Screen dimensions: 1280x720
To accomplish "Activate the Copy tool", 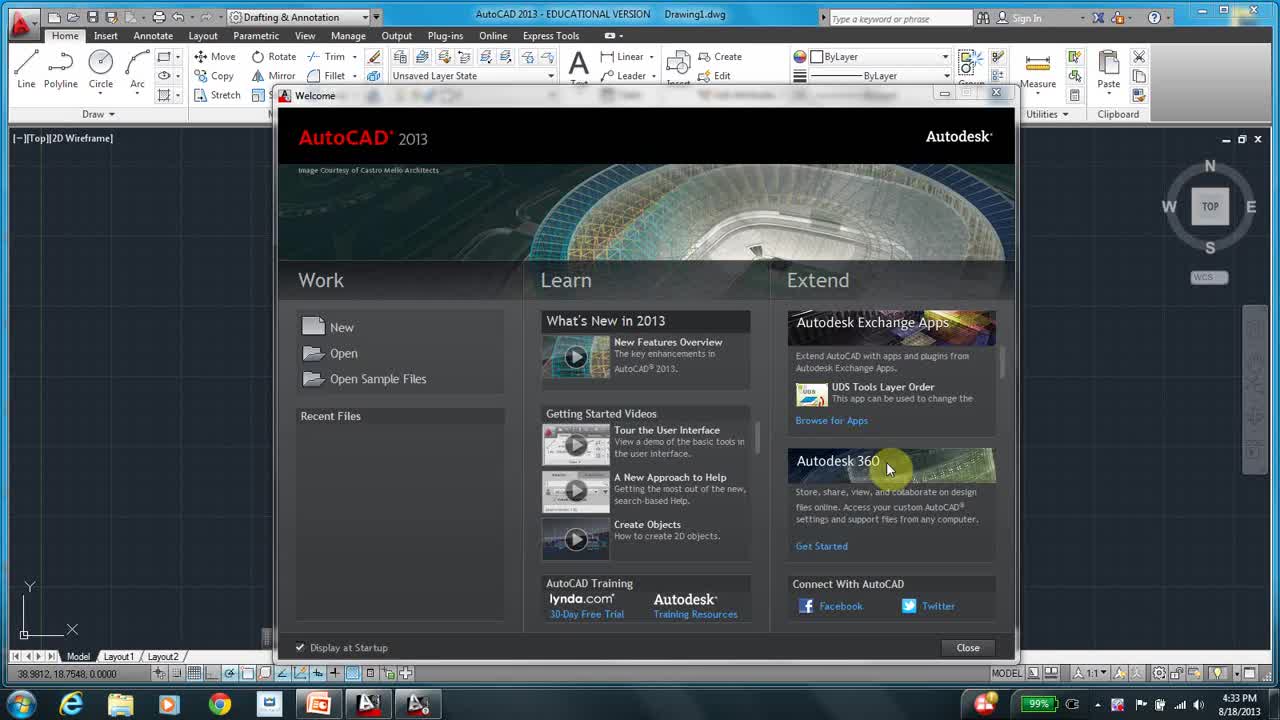I will pyautogui.click(x=213, y=76).
